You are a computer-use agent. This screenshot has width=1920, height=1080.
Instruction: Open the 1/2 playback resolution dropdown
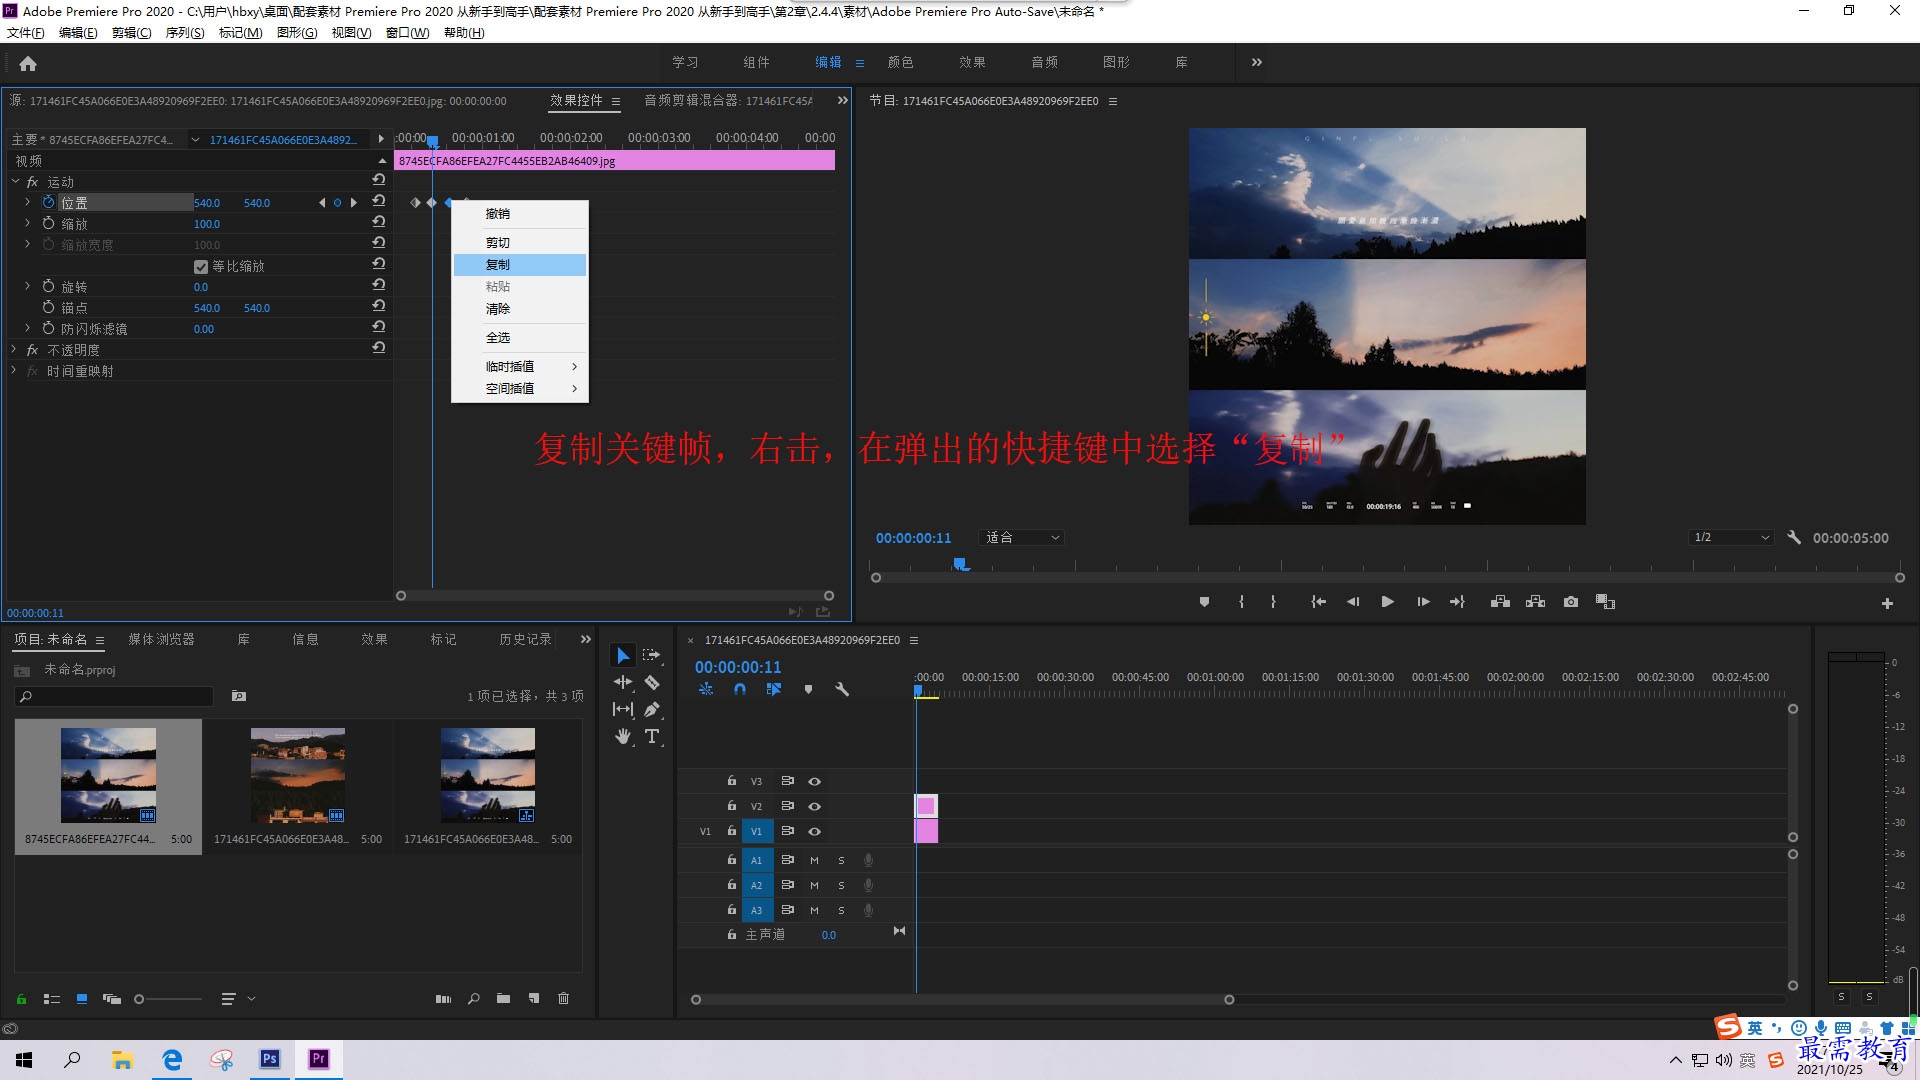(x=1731, y=537)
